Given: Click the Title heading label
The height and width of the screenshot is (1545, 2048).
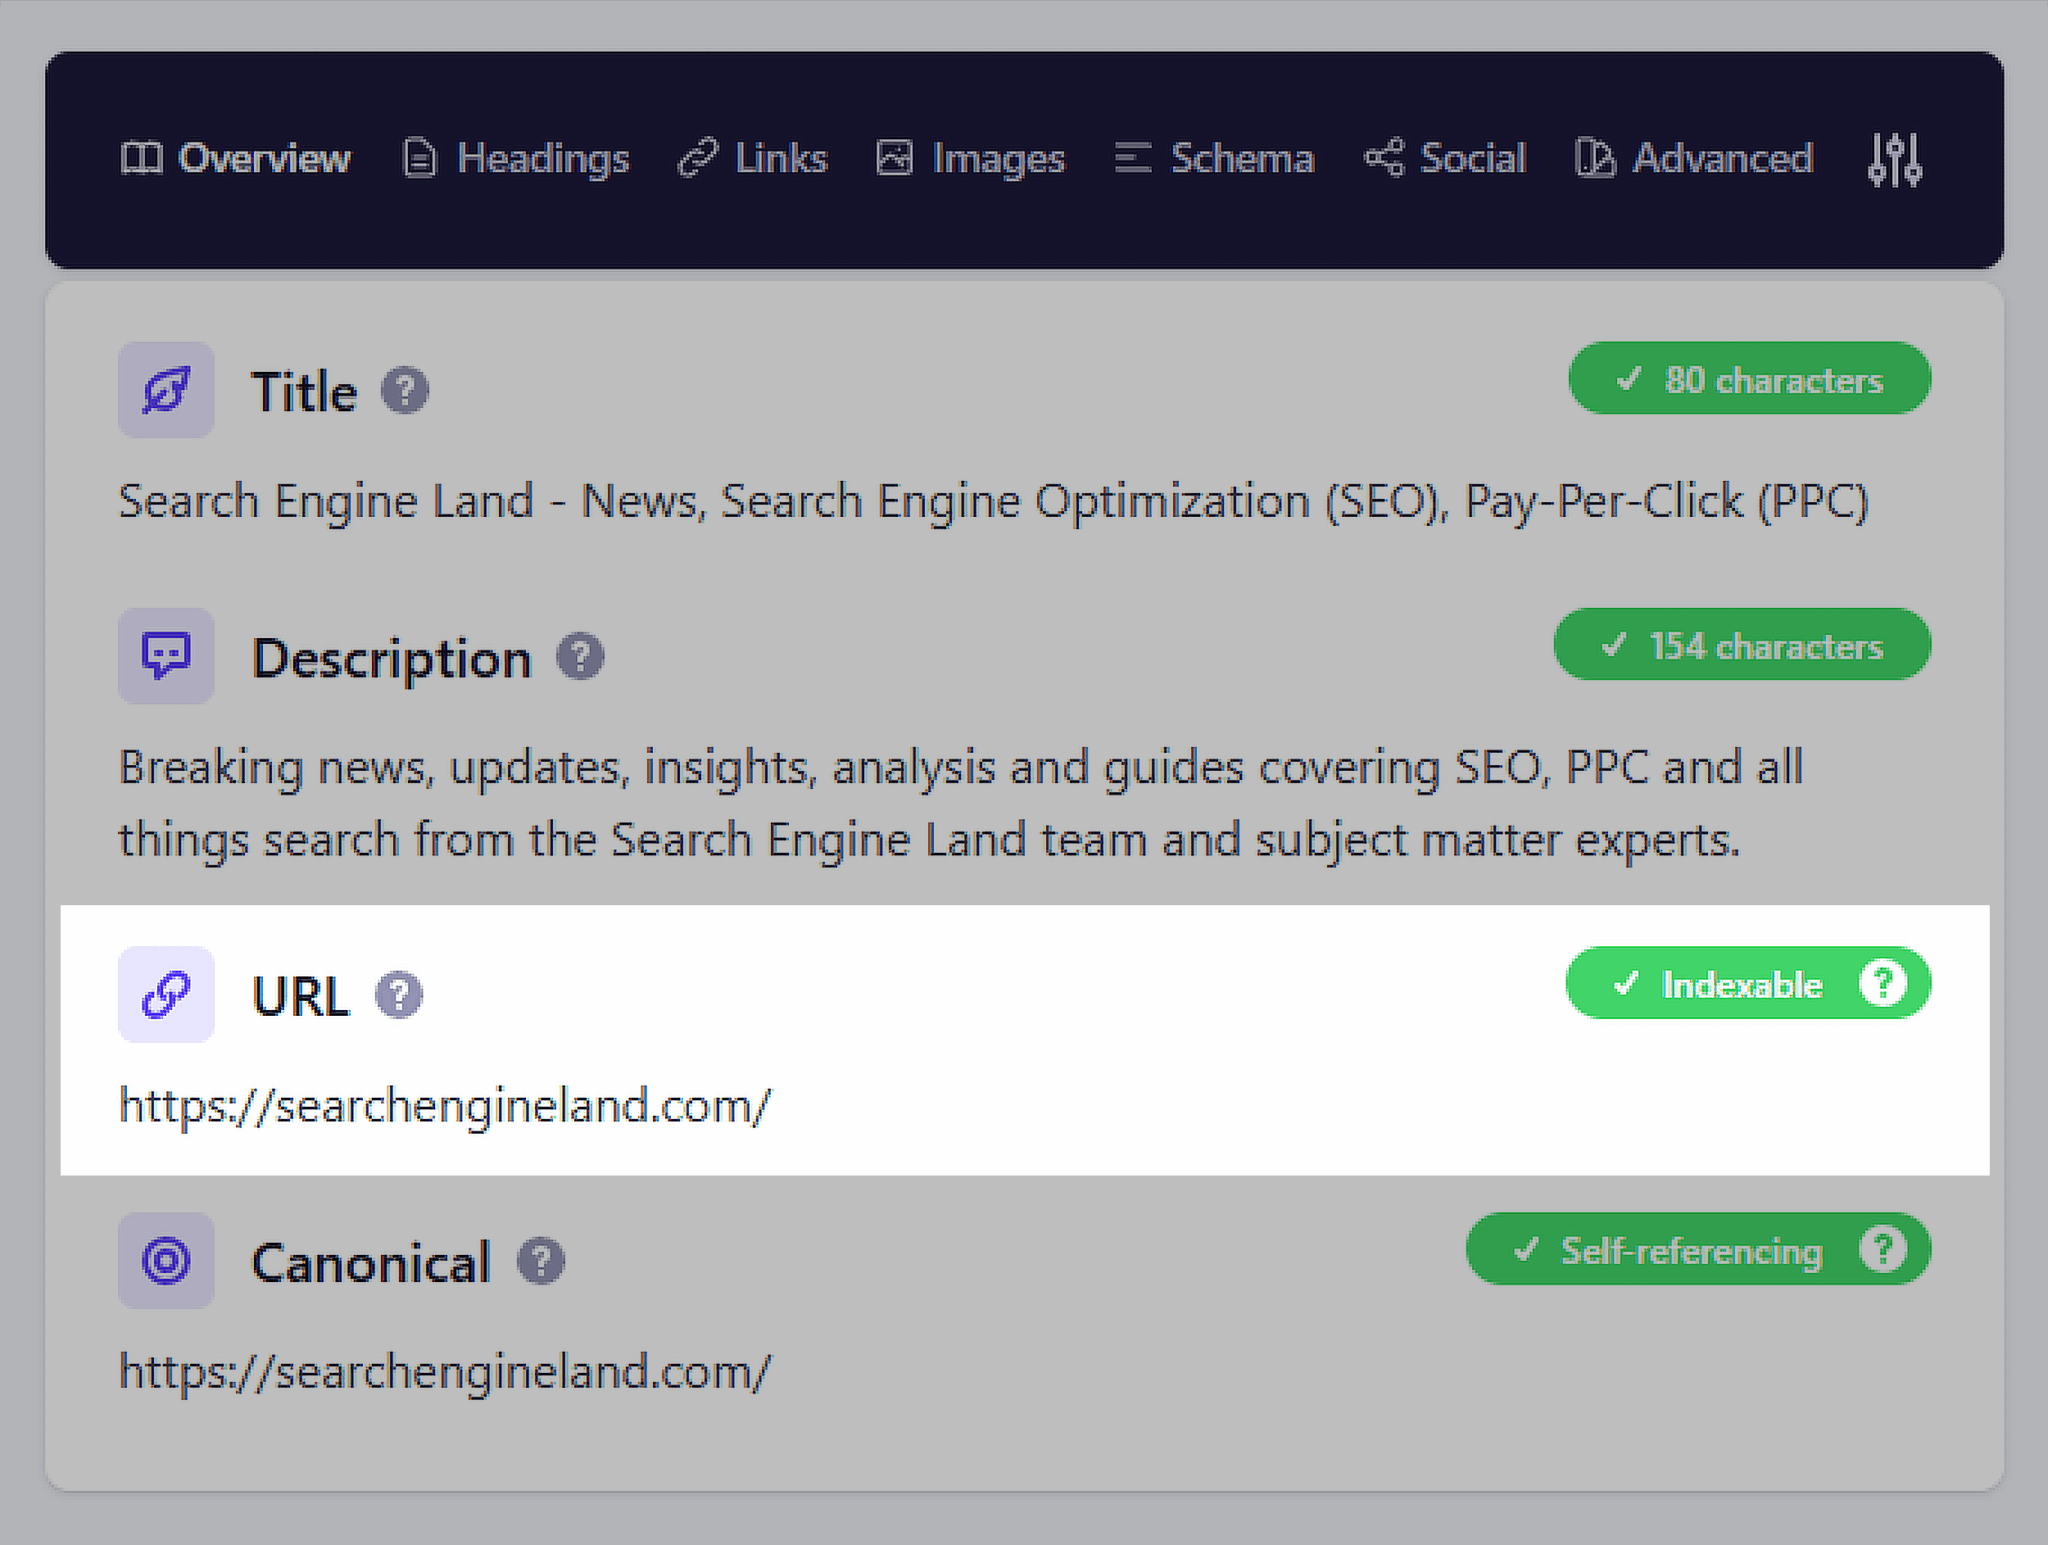Looking at the screenshot, I should click(x=304, y=391).
